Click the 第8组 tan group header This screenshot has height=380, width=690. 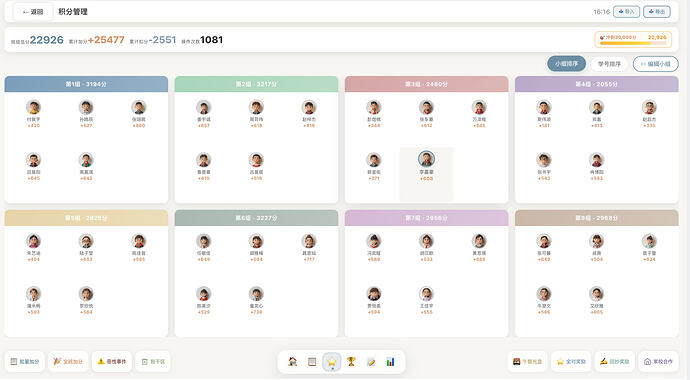(x=597, y=218)
